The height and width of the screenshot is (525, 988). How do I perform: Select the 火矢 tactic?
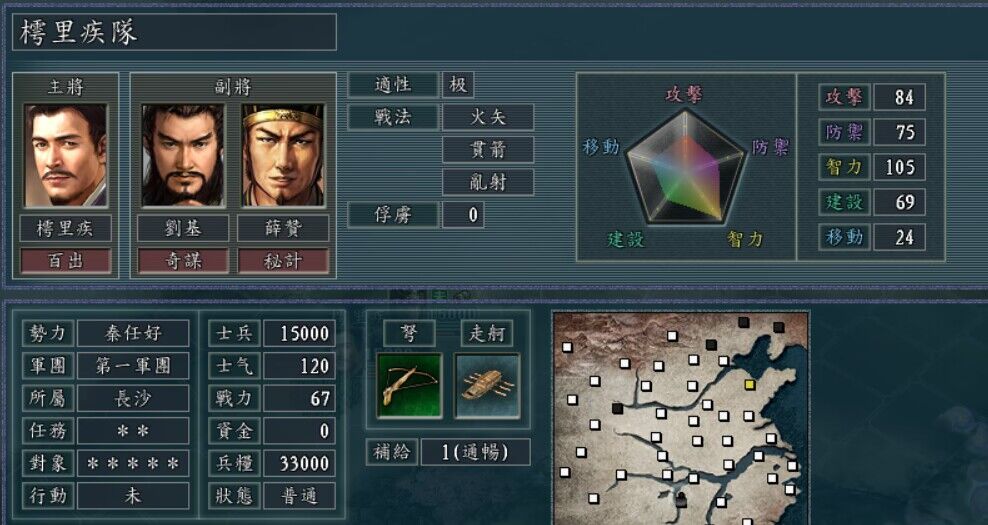click(x=488, y=117)
